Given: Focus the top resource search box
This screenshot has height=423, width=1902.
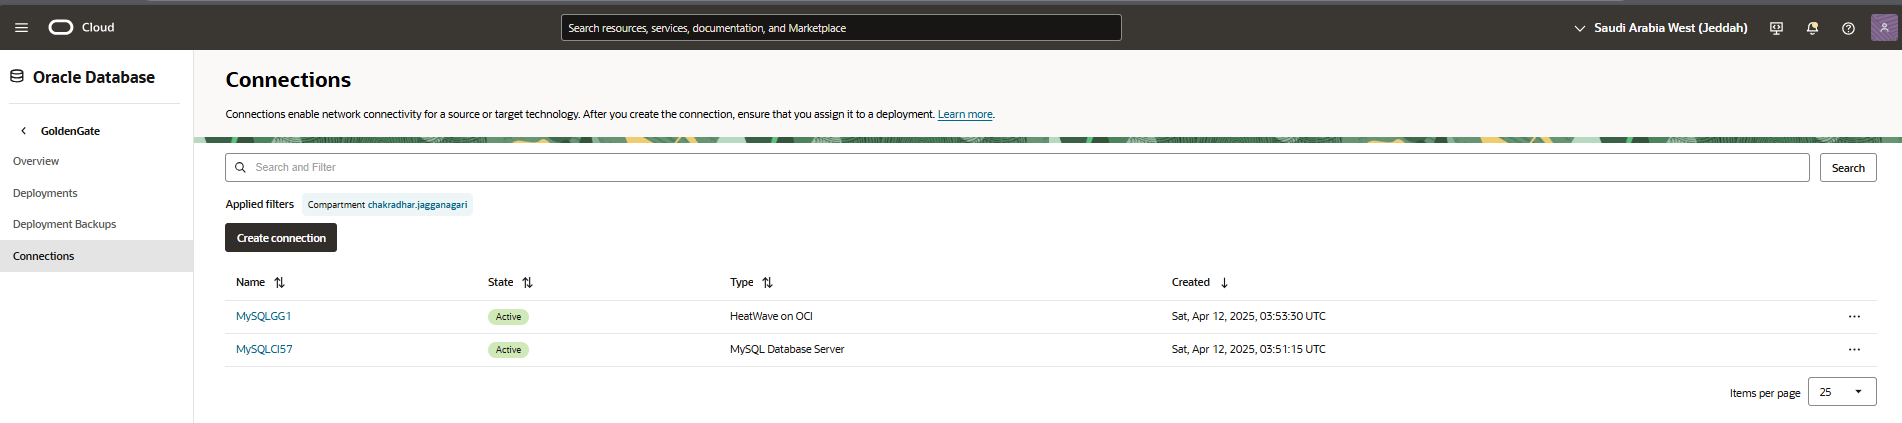Looking at the screenshot, I should click(841, 28).
